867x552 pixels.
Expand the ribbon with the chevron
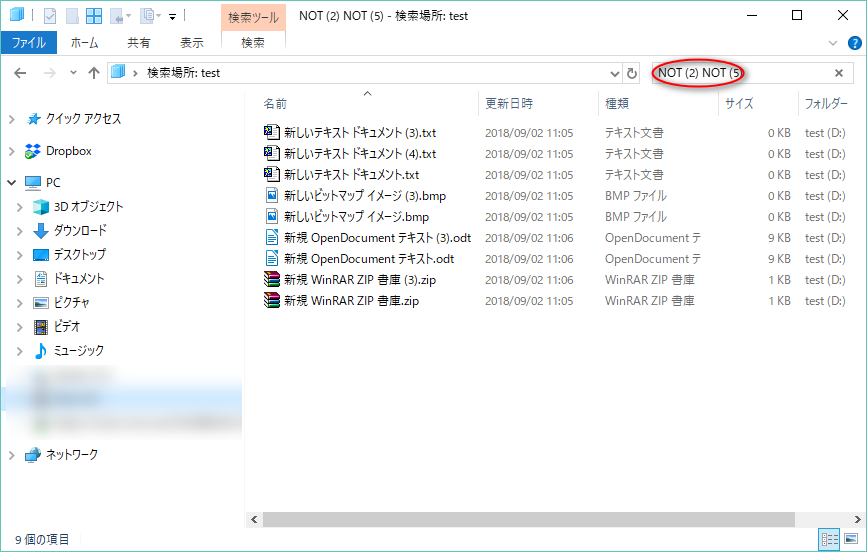tap(834, 43)
